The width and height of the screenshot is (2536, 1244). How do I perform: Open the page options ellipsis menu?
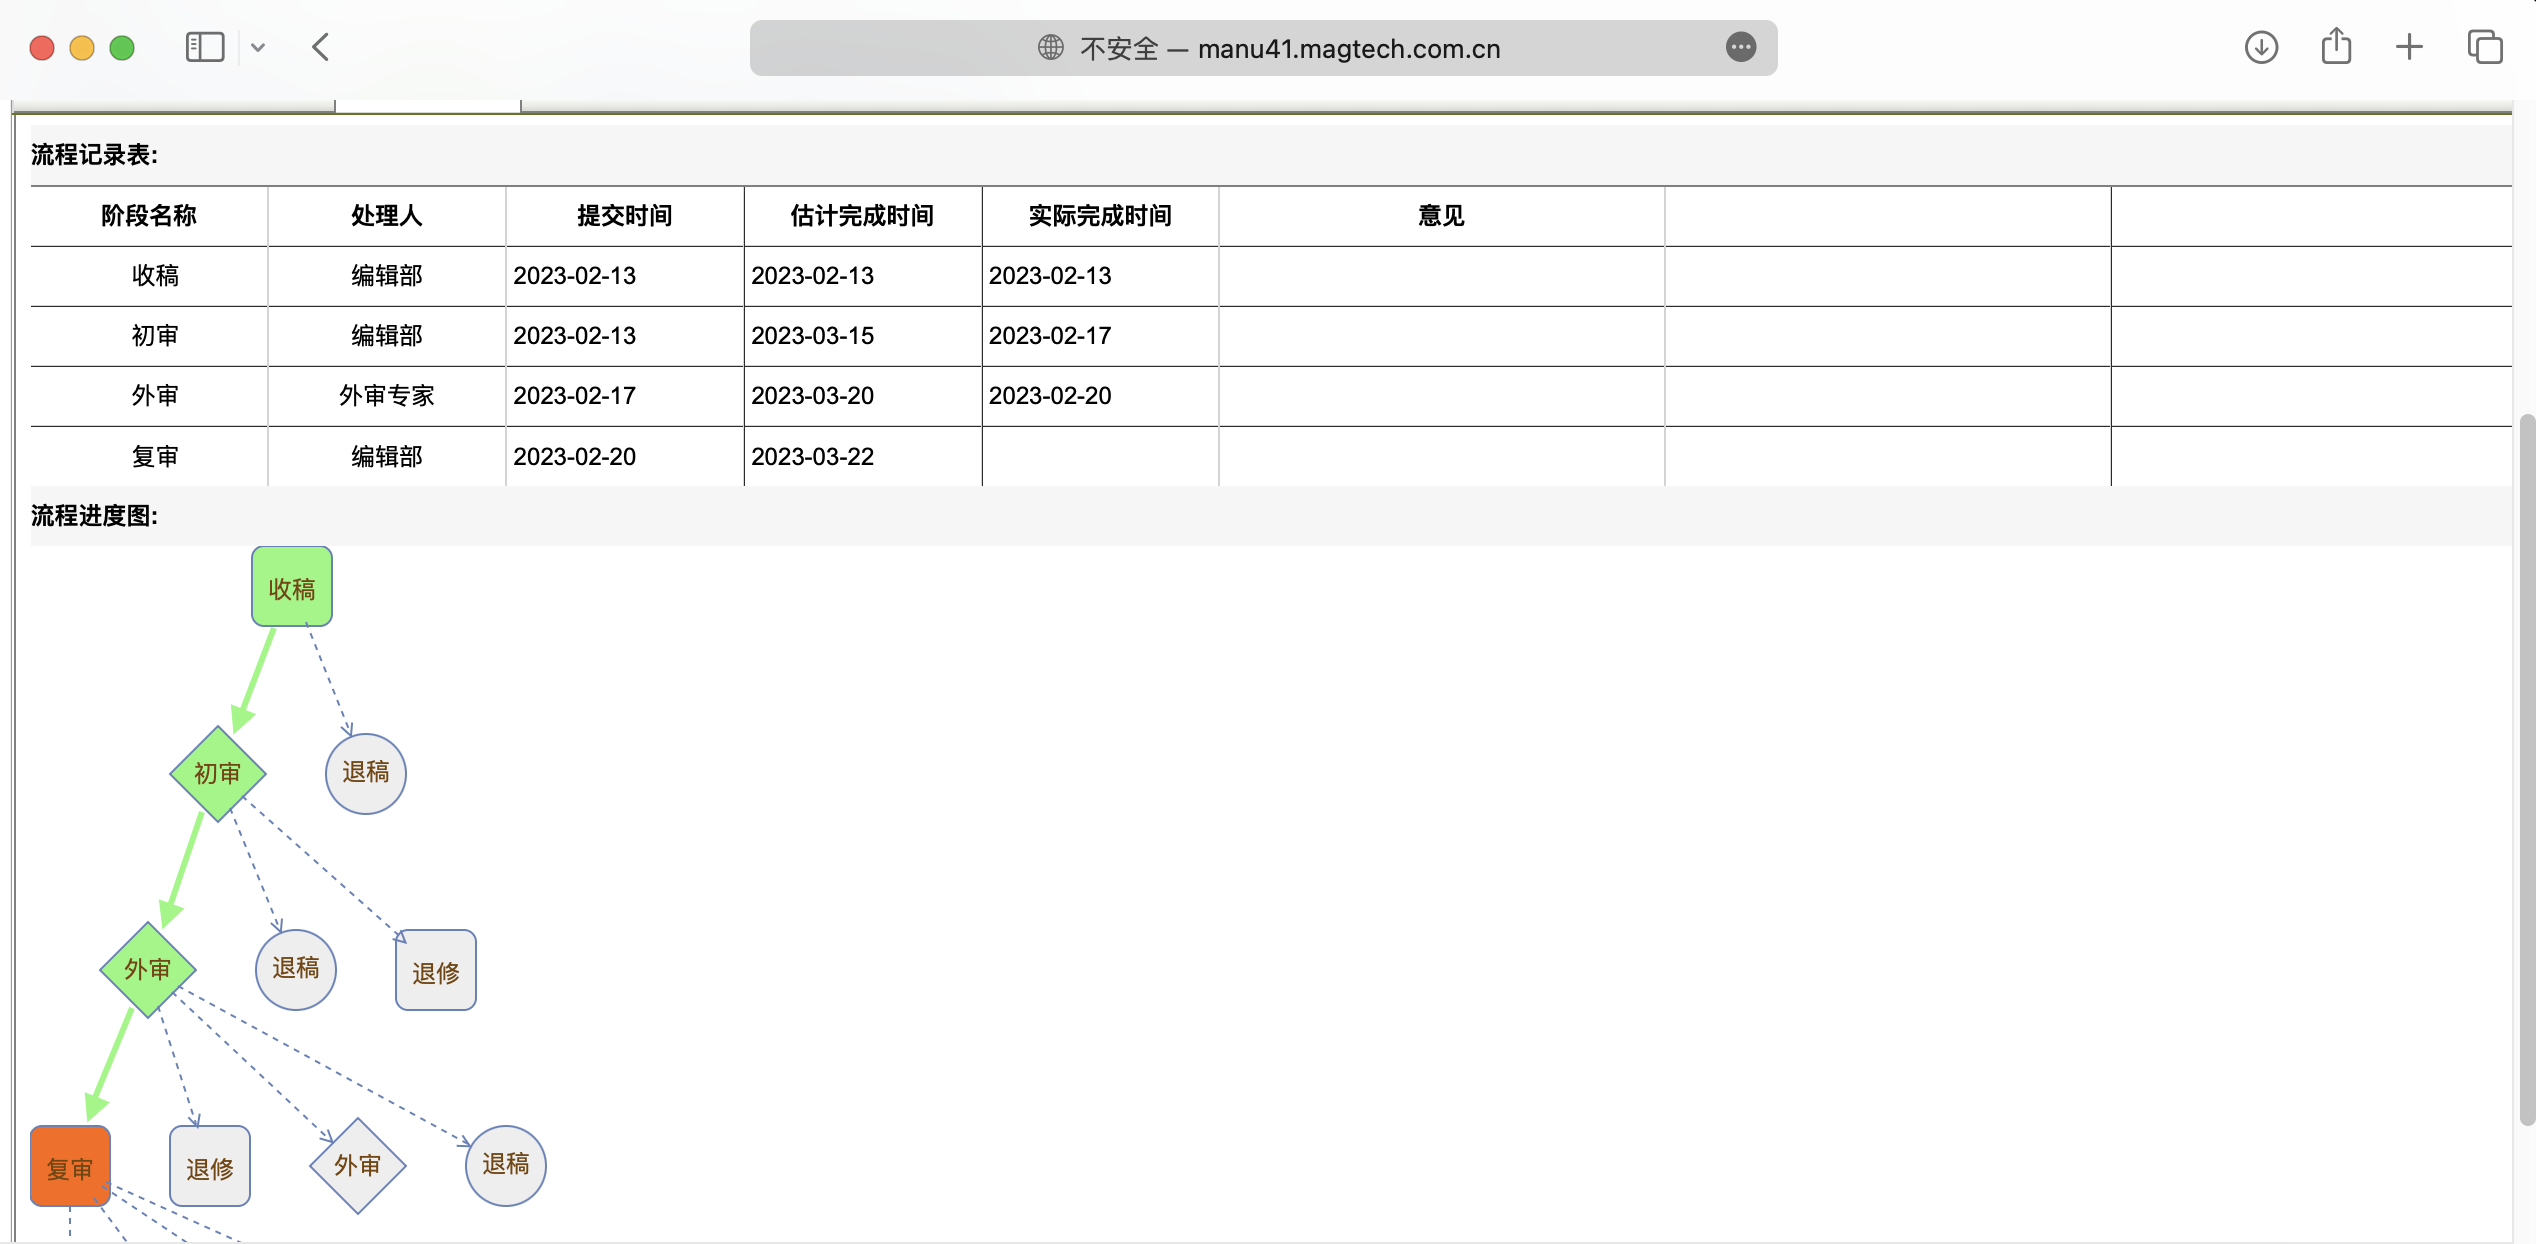(x=1740, y=47)
